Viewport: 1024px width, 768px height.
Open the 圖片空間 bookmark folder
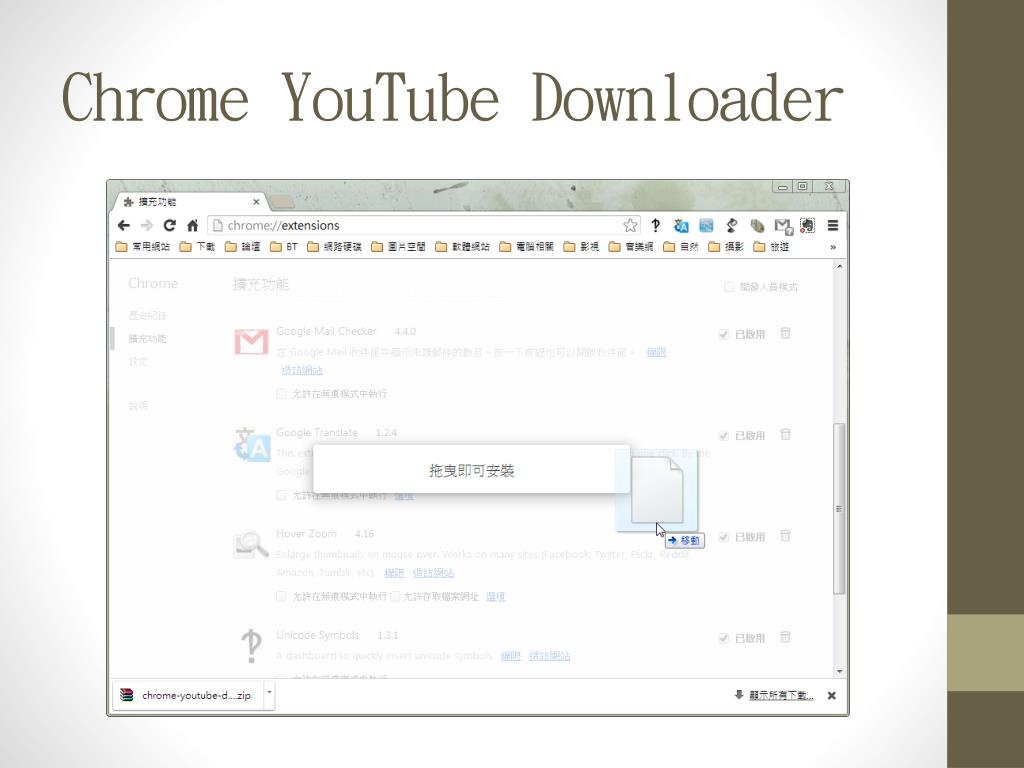398,247
